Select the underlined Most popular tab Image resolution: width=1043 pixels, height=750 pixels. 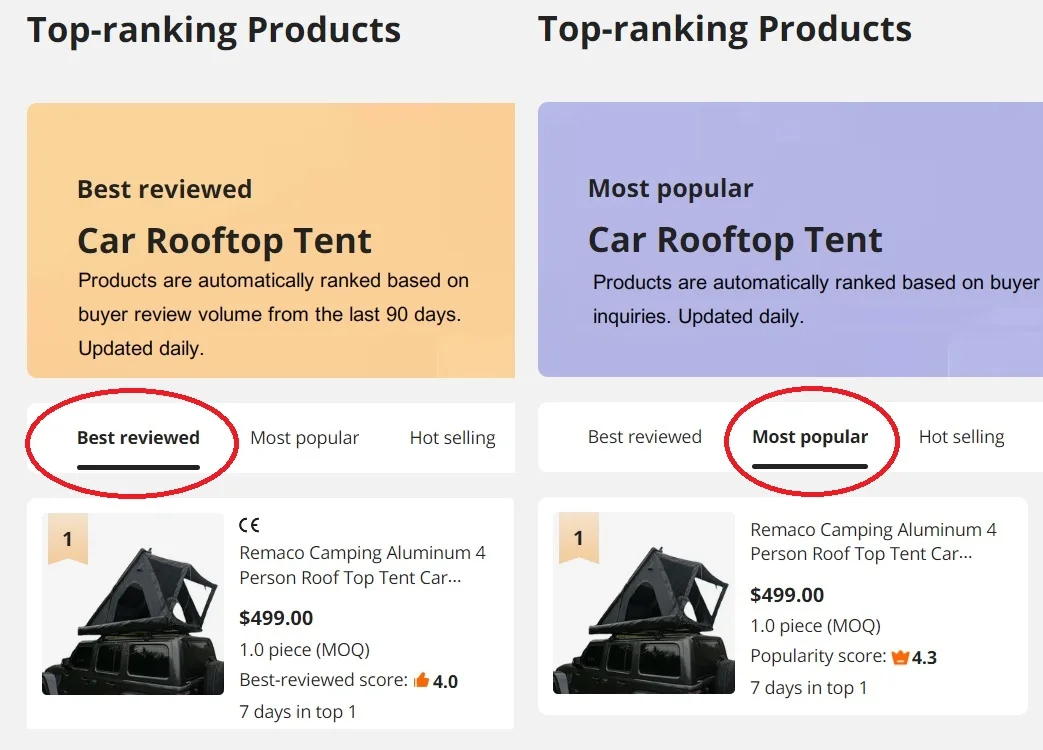[x=810, y=437]
